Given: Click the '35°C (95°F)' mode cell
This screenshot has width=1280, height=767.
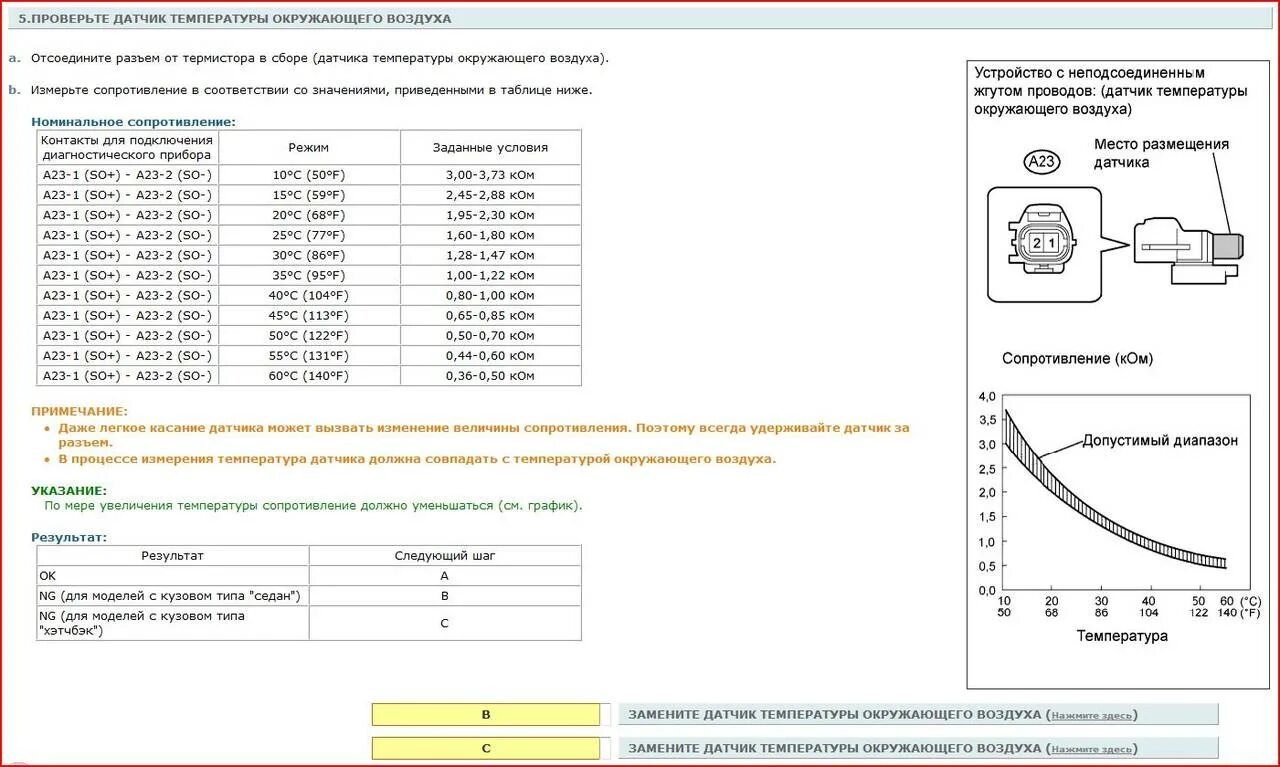Looking at the screenshot, I should point(309,275).
